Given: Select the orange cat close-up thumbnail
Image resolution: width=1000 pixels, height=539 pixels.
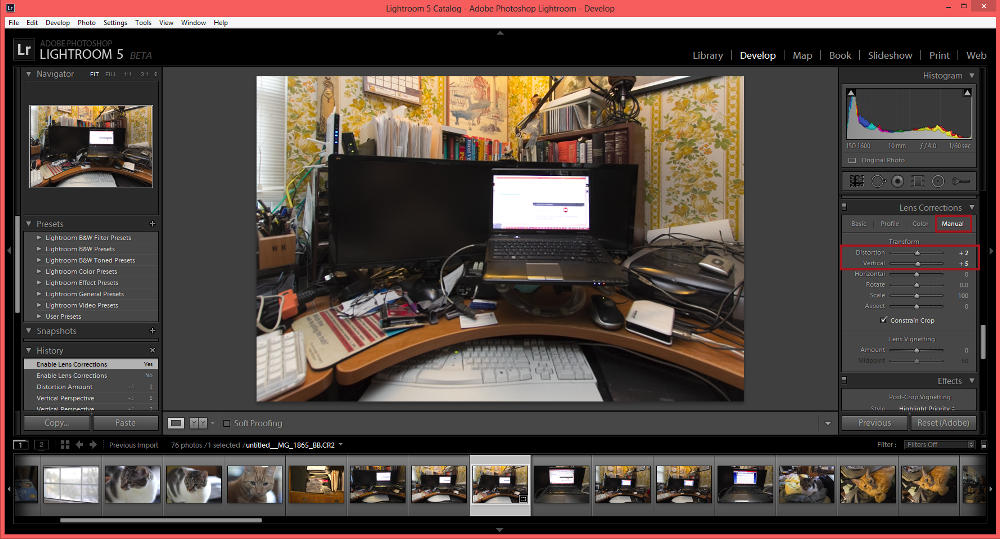Looking at the screenshot, I should click(x=254, y=484).
